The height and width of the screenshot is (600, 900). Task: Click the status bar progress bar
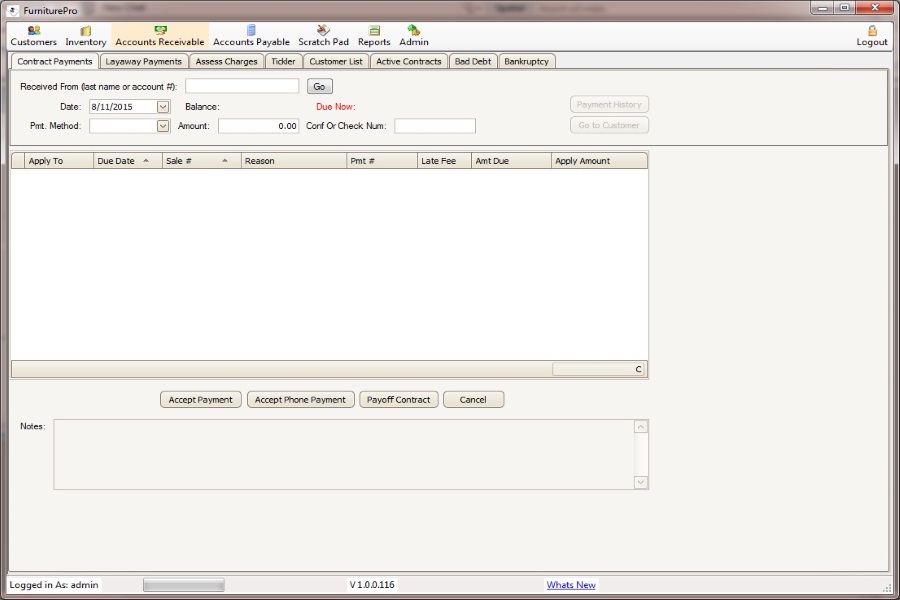coord(184,585)
